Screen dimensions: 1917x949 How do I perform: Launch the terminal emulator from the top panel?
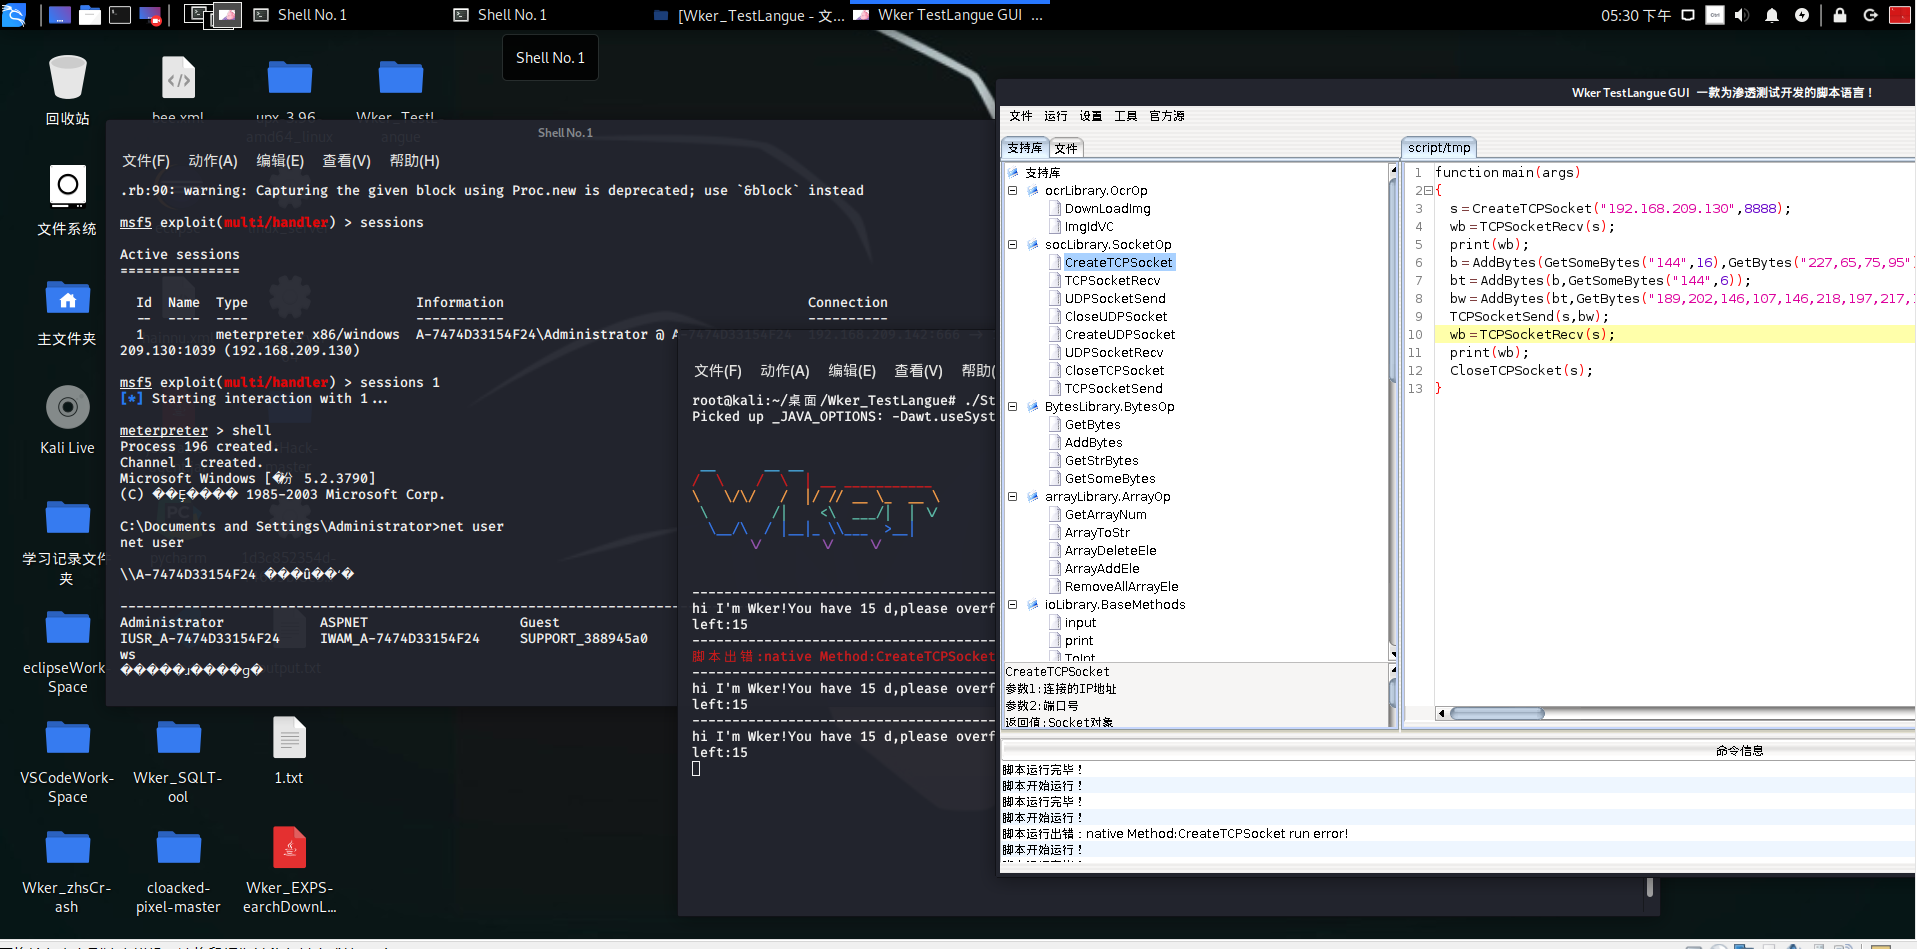pos(120,15)
